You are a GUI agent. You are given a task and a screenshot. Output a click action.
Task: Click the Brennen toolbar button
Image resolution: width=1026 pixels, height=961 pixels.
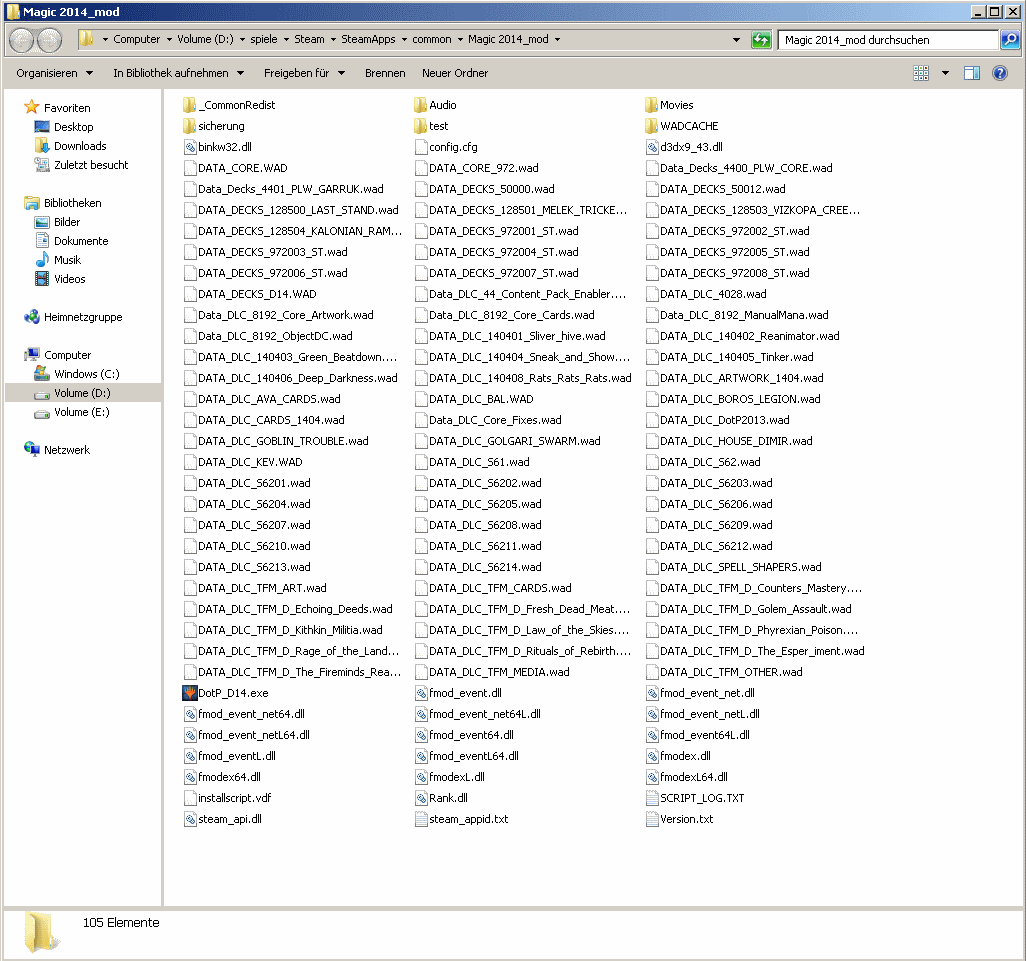(x=385, y=73)
